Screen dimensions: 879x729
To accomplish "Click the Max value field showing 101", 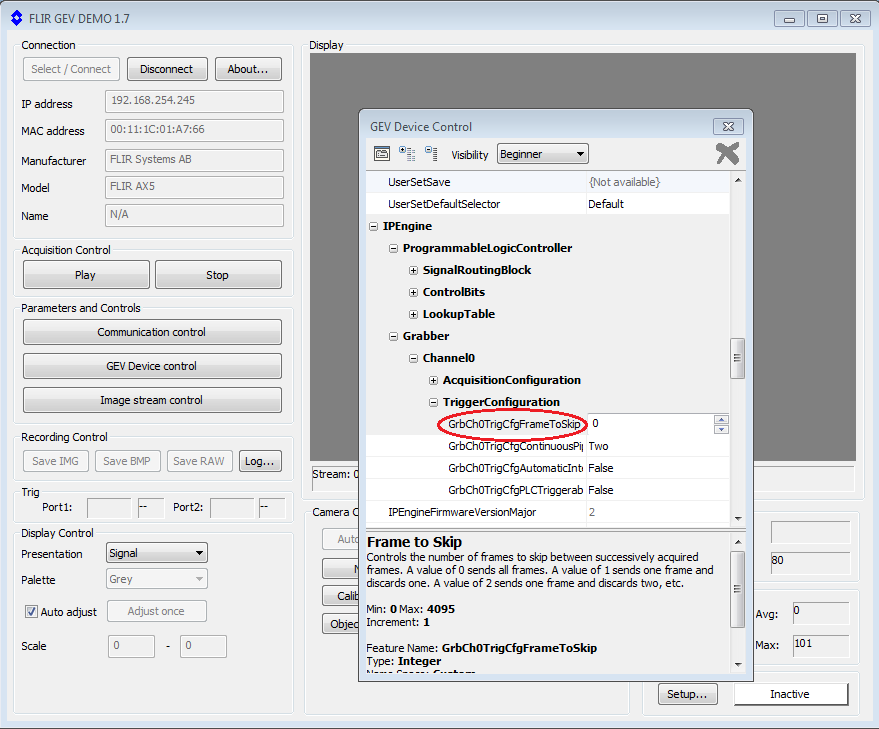I will click(821, 646).
